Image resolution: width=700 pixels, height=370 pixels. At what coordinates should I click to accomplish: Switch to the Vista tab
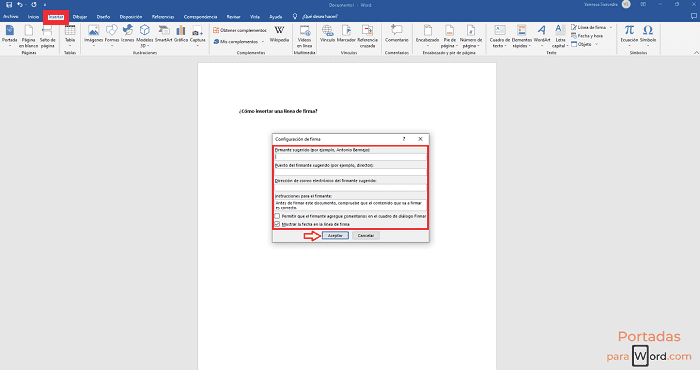[x=255, y=17]
